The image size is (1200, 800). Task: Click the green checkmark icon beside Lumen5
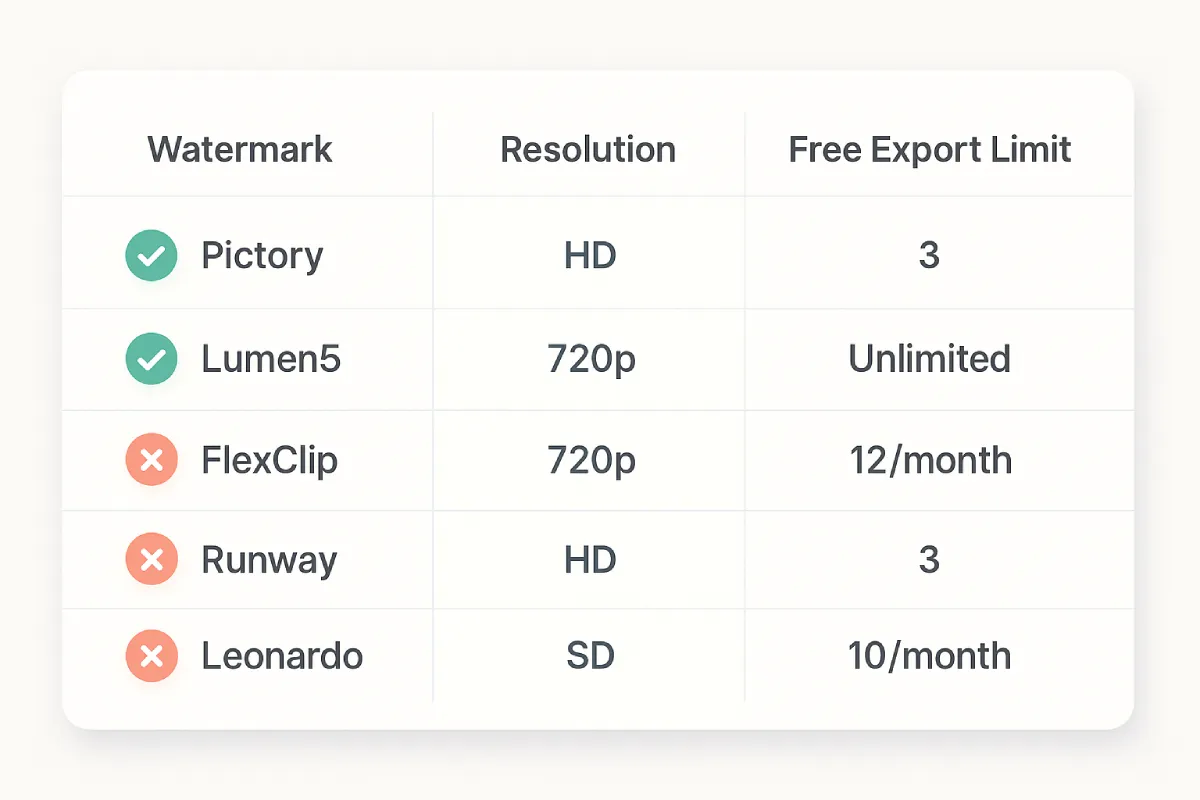151,359
